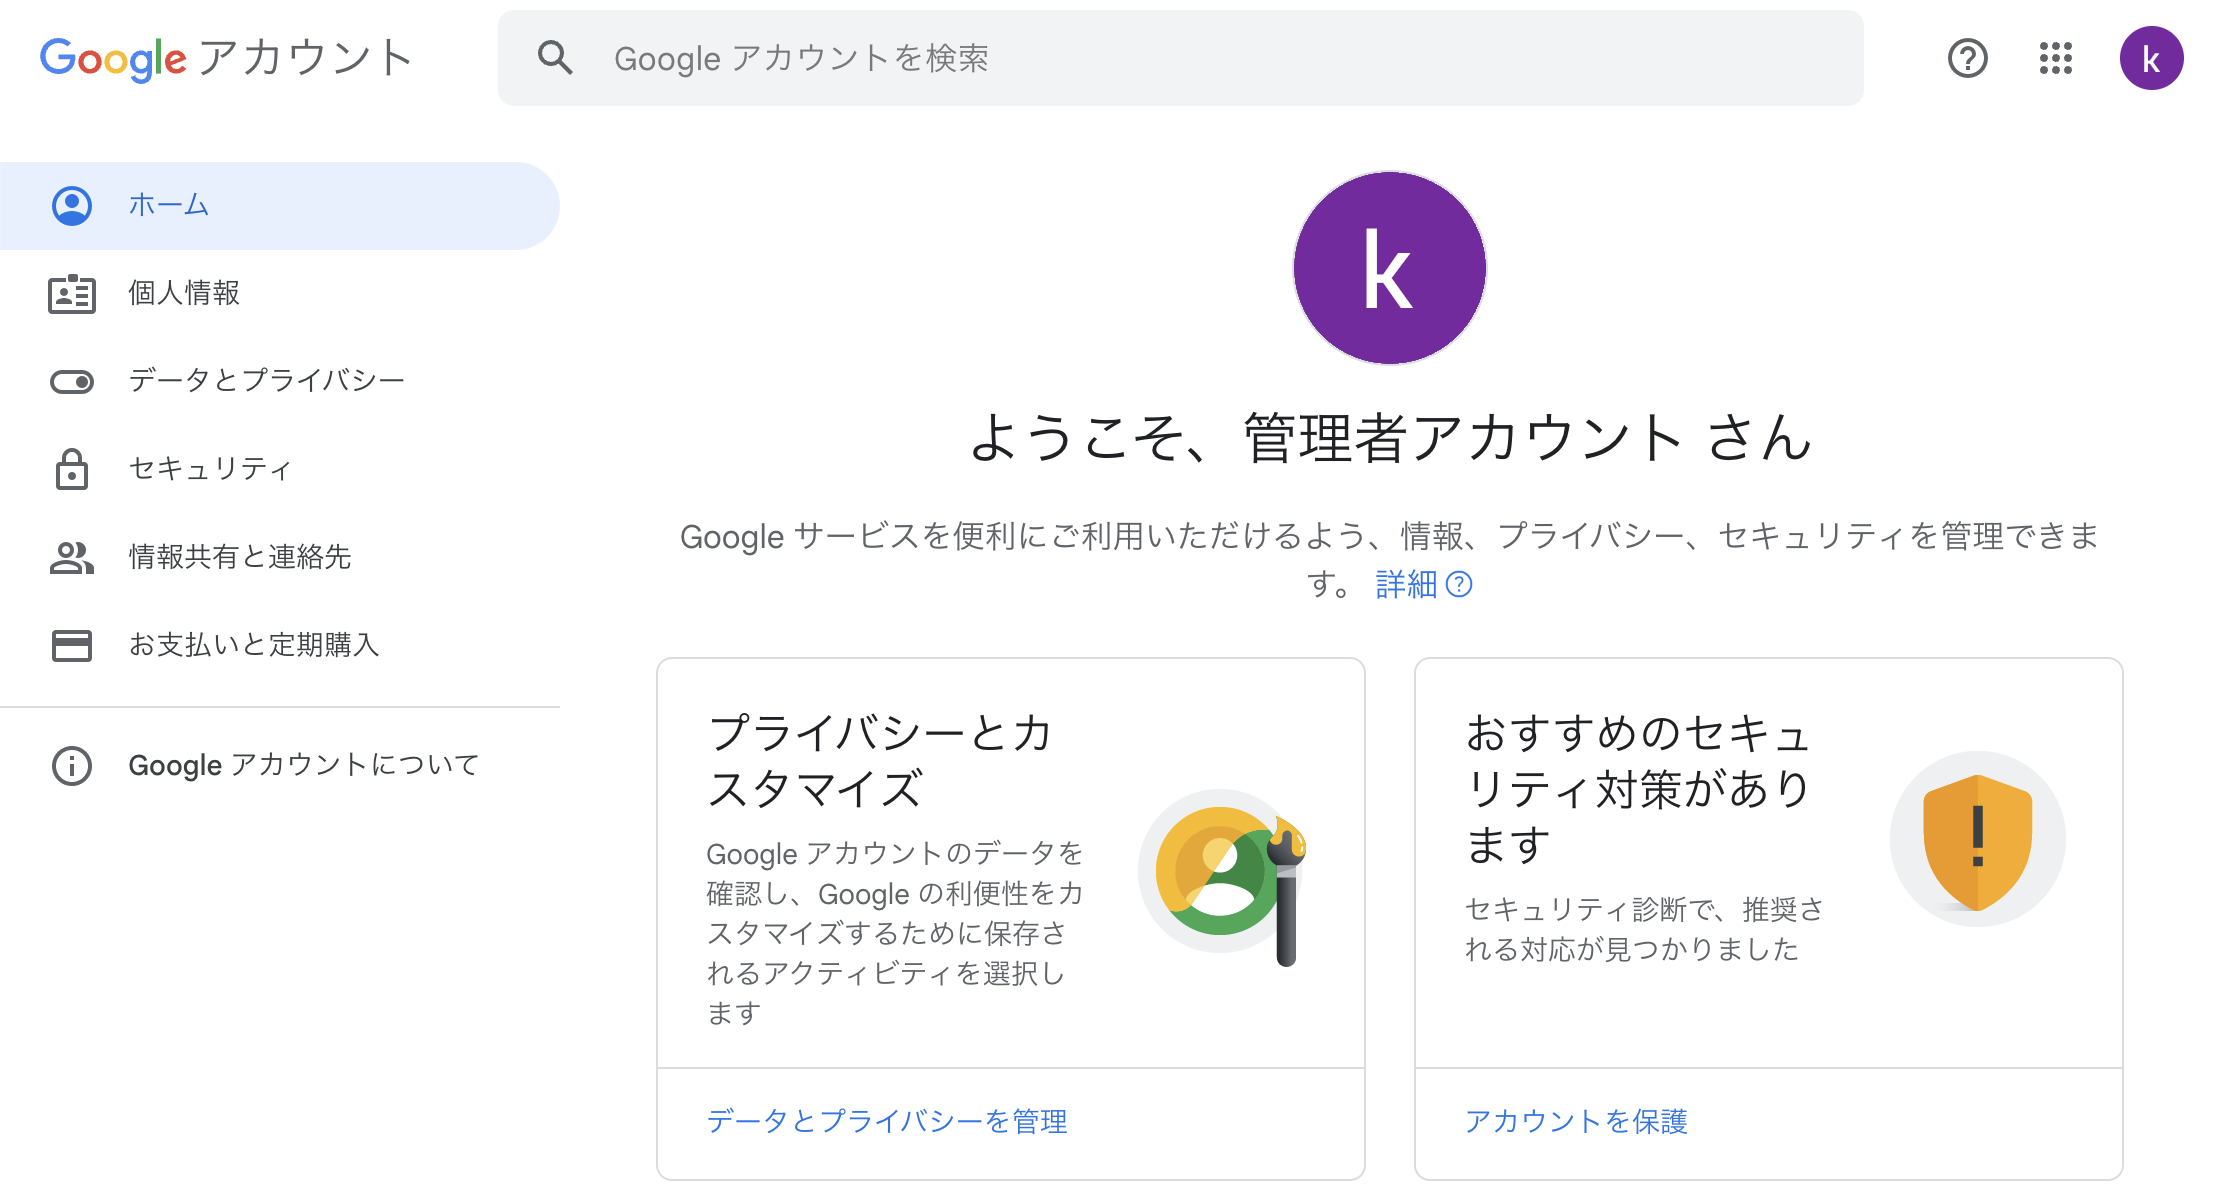Click the search magnifier icon
Viewport: 2216px width, 1198px height.
click(x=555, y=58)
